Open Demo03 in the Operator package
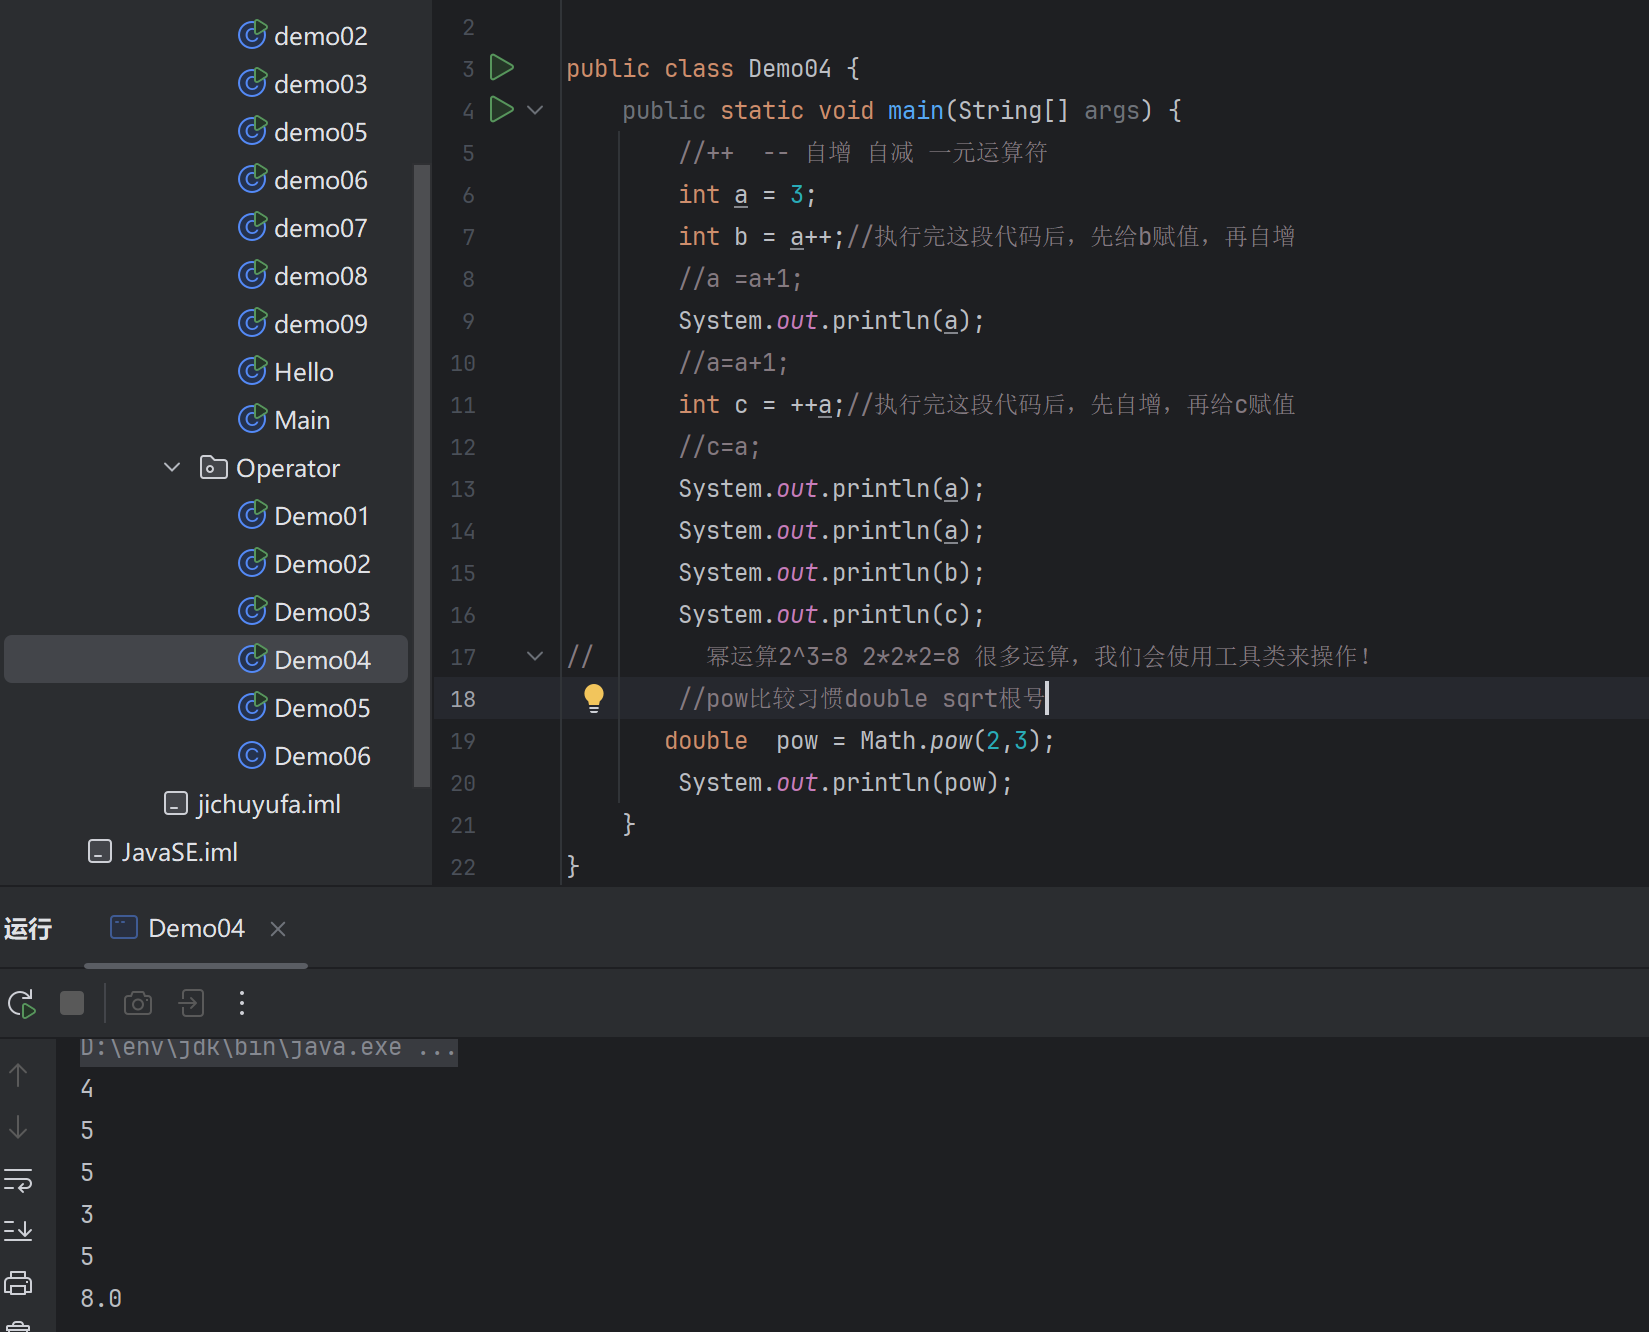The width and height of the screenshot is (1649, 1332). (304, 612)
